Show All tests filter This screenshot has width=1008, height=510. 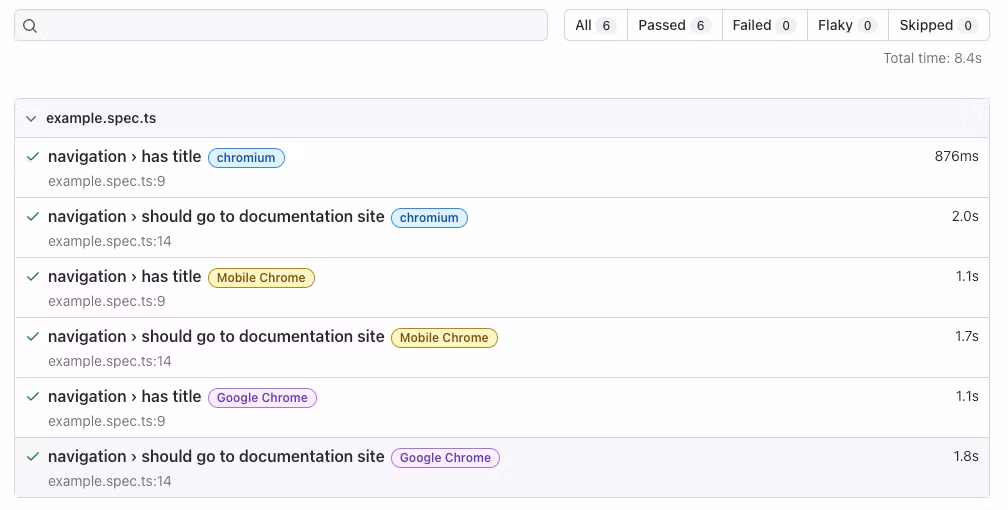point(596,25)
